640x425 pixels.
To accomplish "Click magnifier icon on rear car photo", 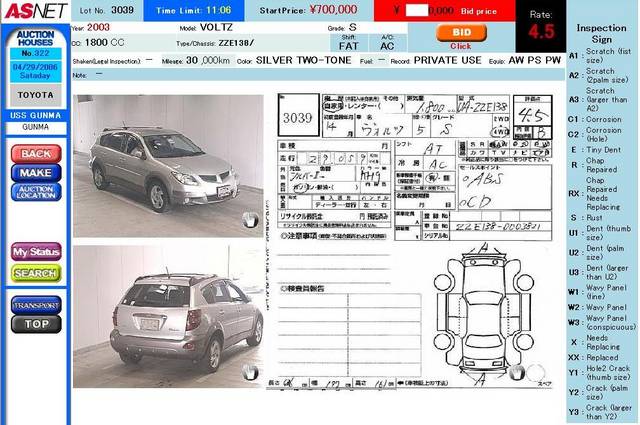I will click(x=250, y=372).
